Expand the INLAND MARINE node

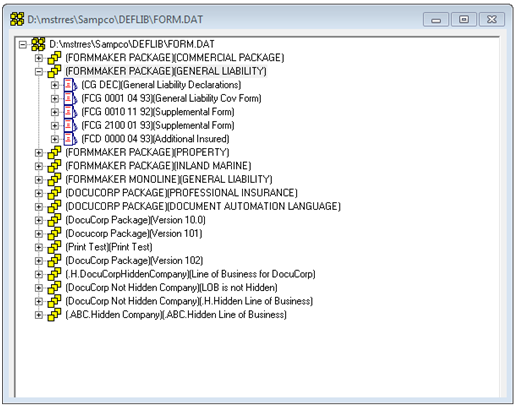pyautogui.click(x=39, y=166)
